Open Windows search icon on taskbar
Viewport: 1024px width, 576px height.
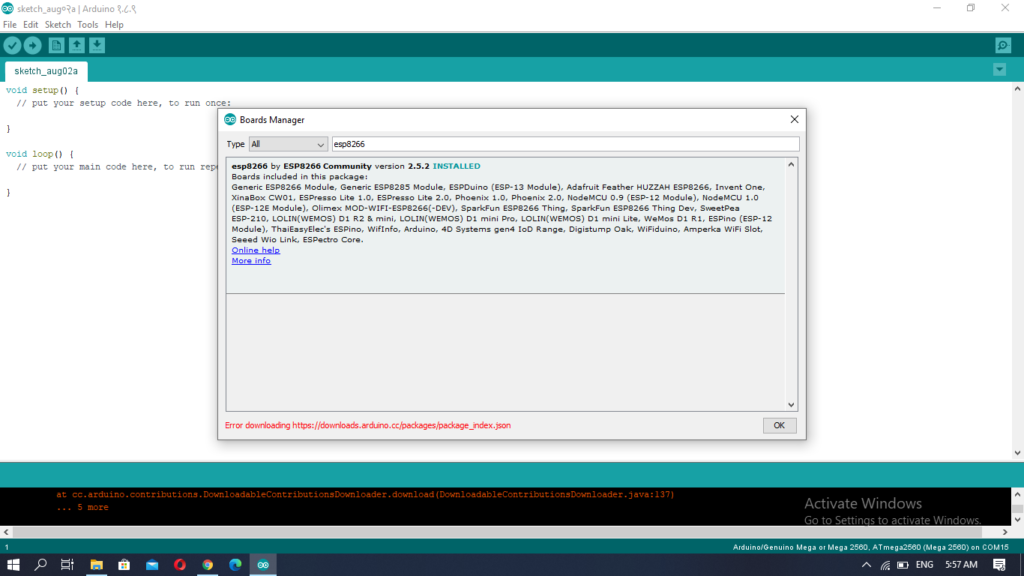tap(40, 565)
